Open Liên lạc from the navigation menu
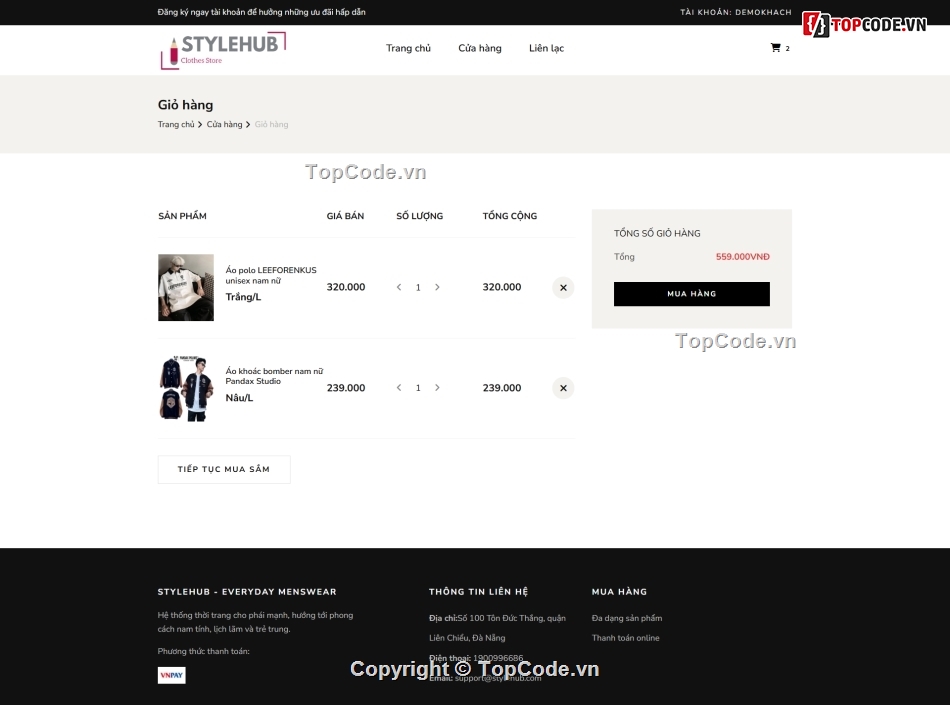Viewport: 950px width, 705px height. coord(546,47)
